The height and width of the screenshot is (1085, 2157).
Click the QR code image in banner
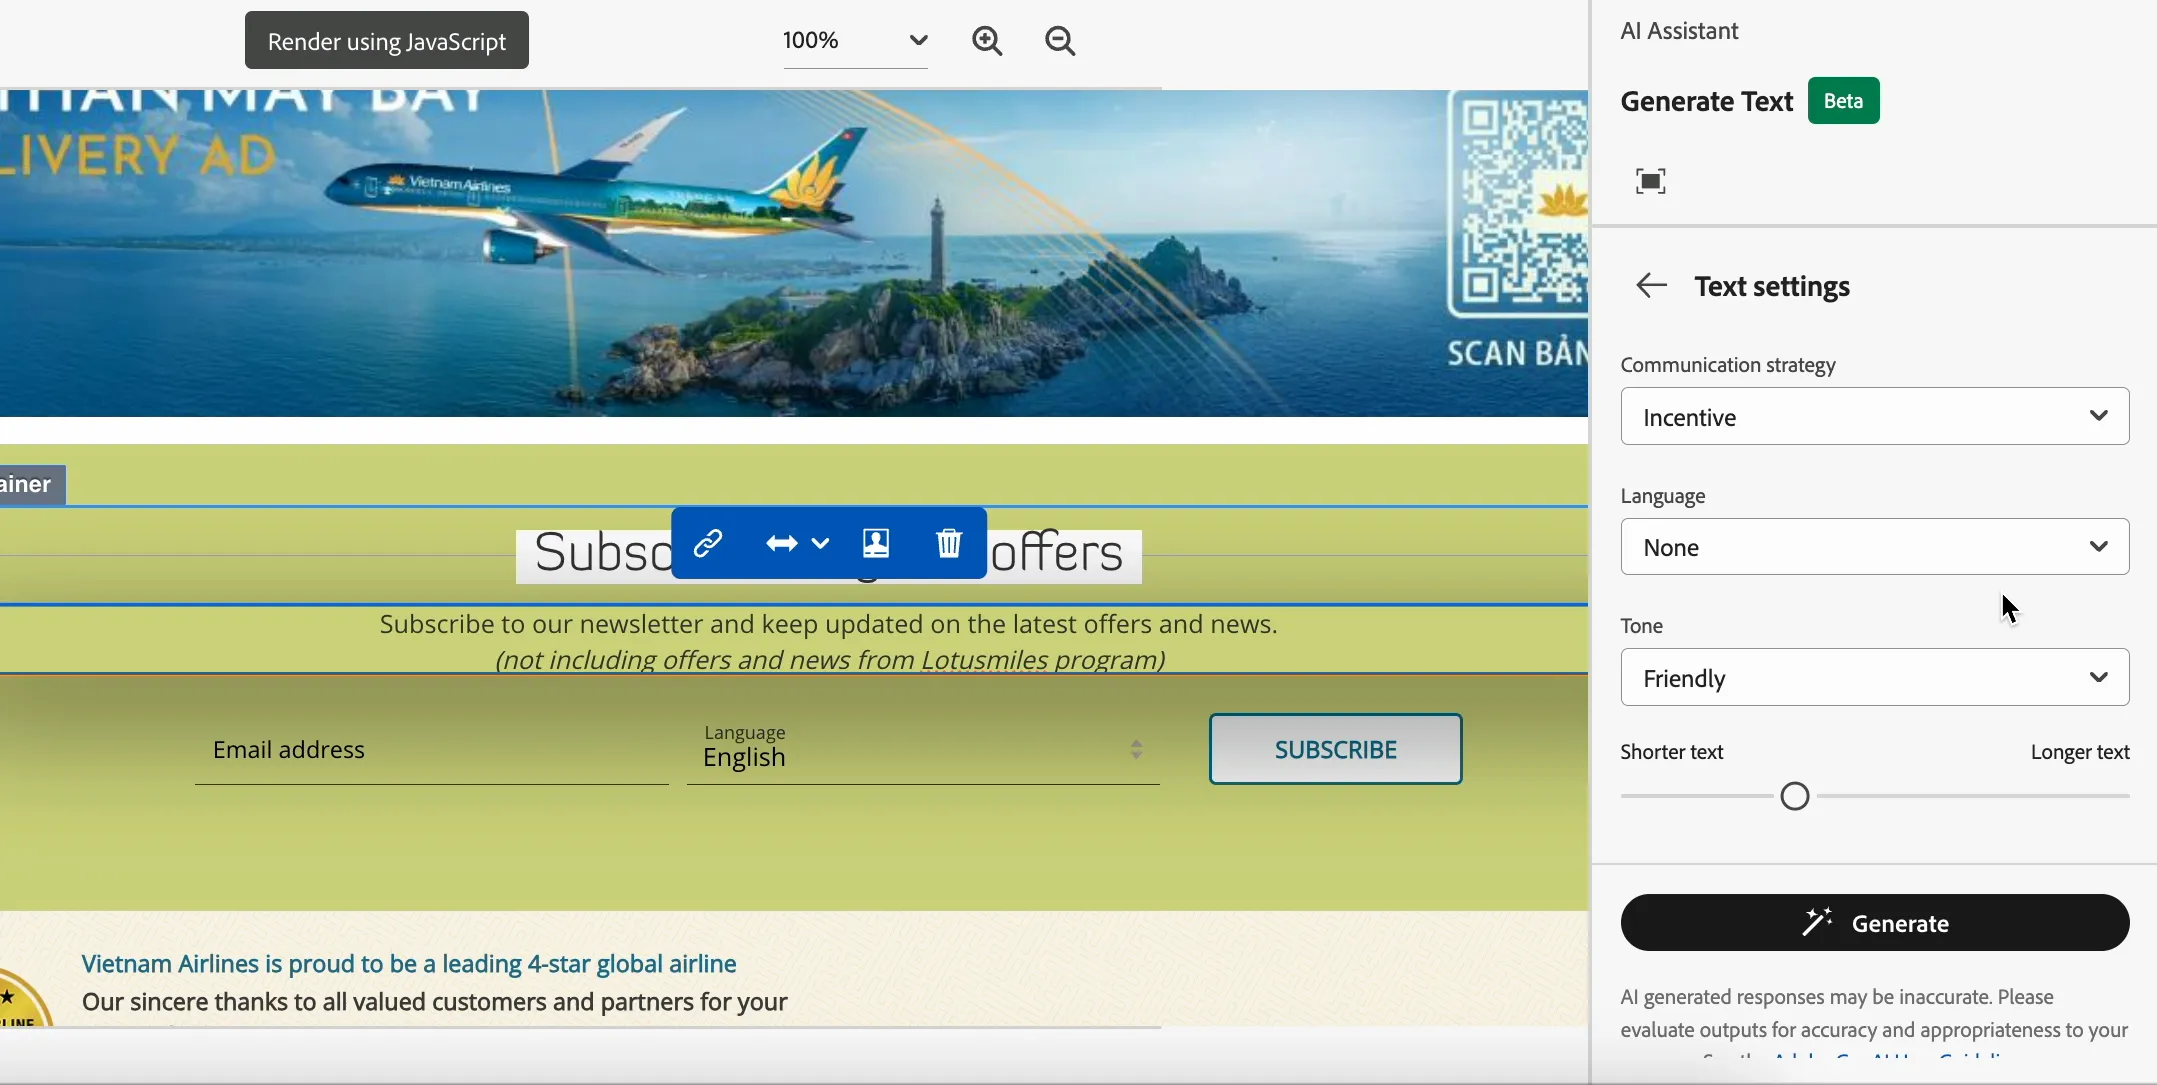[x=1518, y=202]
